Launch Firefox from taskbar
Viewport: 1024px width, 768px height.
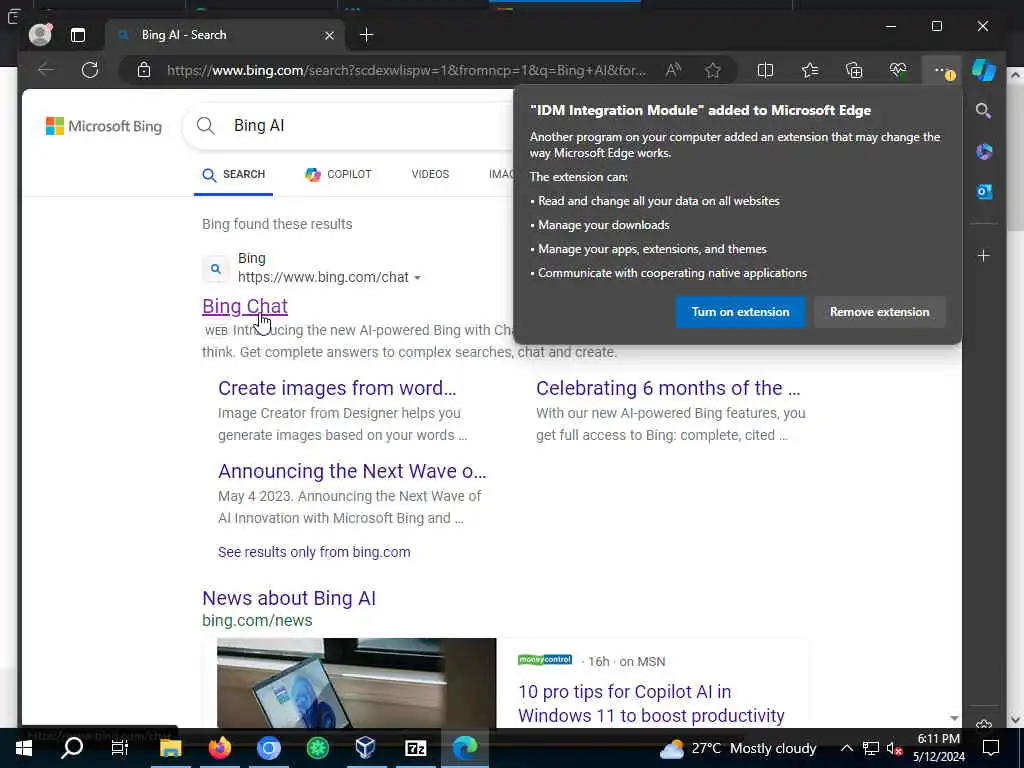pyautogui.click(x=219, y=748)
